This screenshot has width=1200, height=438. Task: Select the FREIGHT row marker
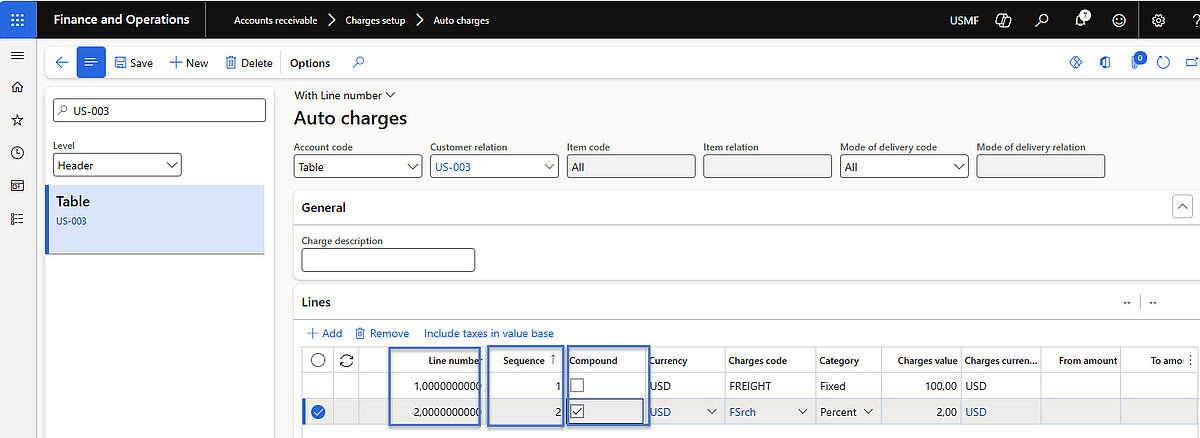click(x=318, y=386)
